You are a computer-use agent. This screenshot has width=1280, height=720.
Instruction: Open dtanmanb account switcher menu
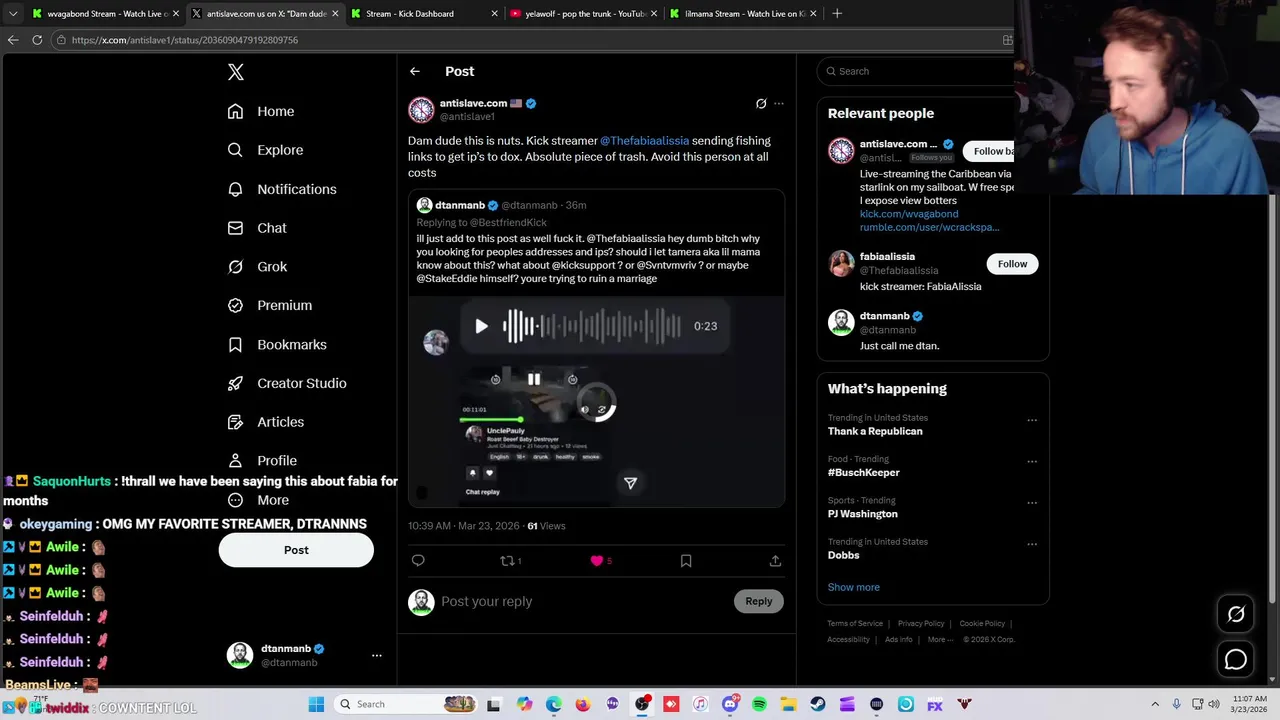coord(377,656)
